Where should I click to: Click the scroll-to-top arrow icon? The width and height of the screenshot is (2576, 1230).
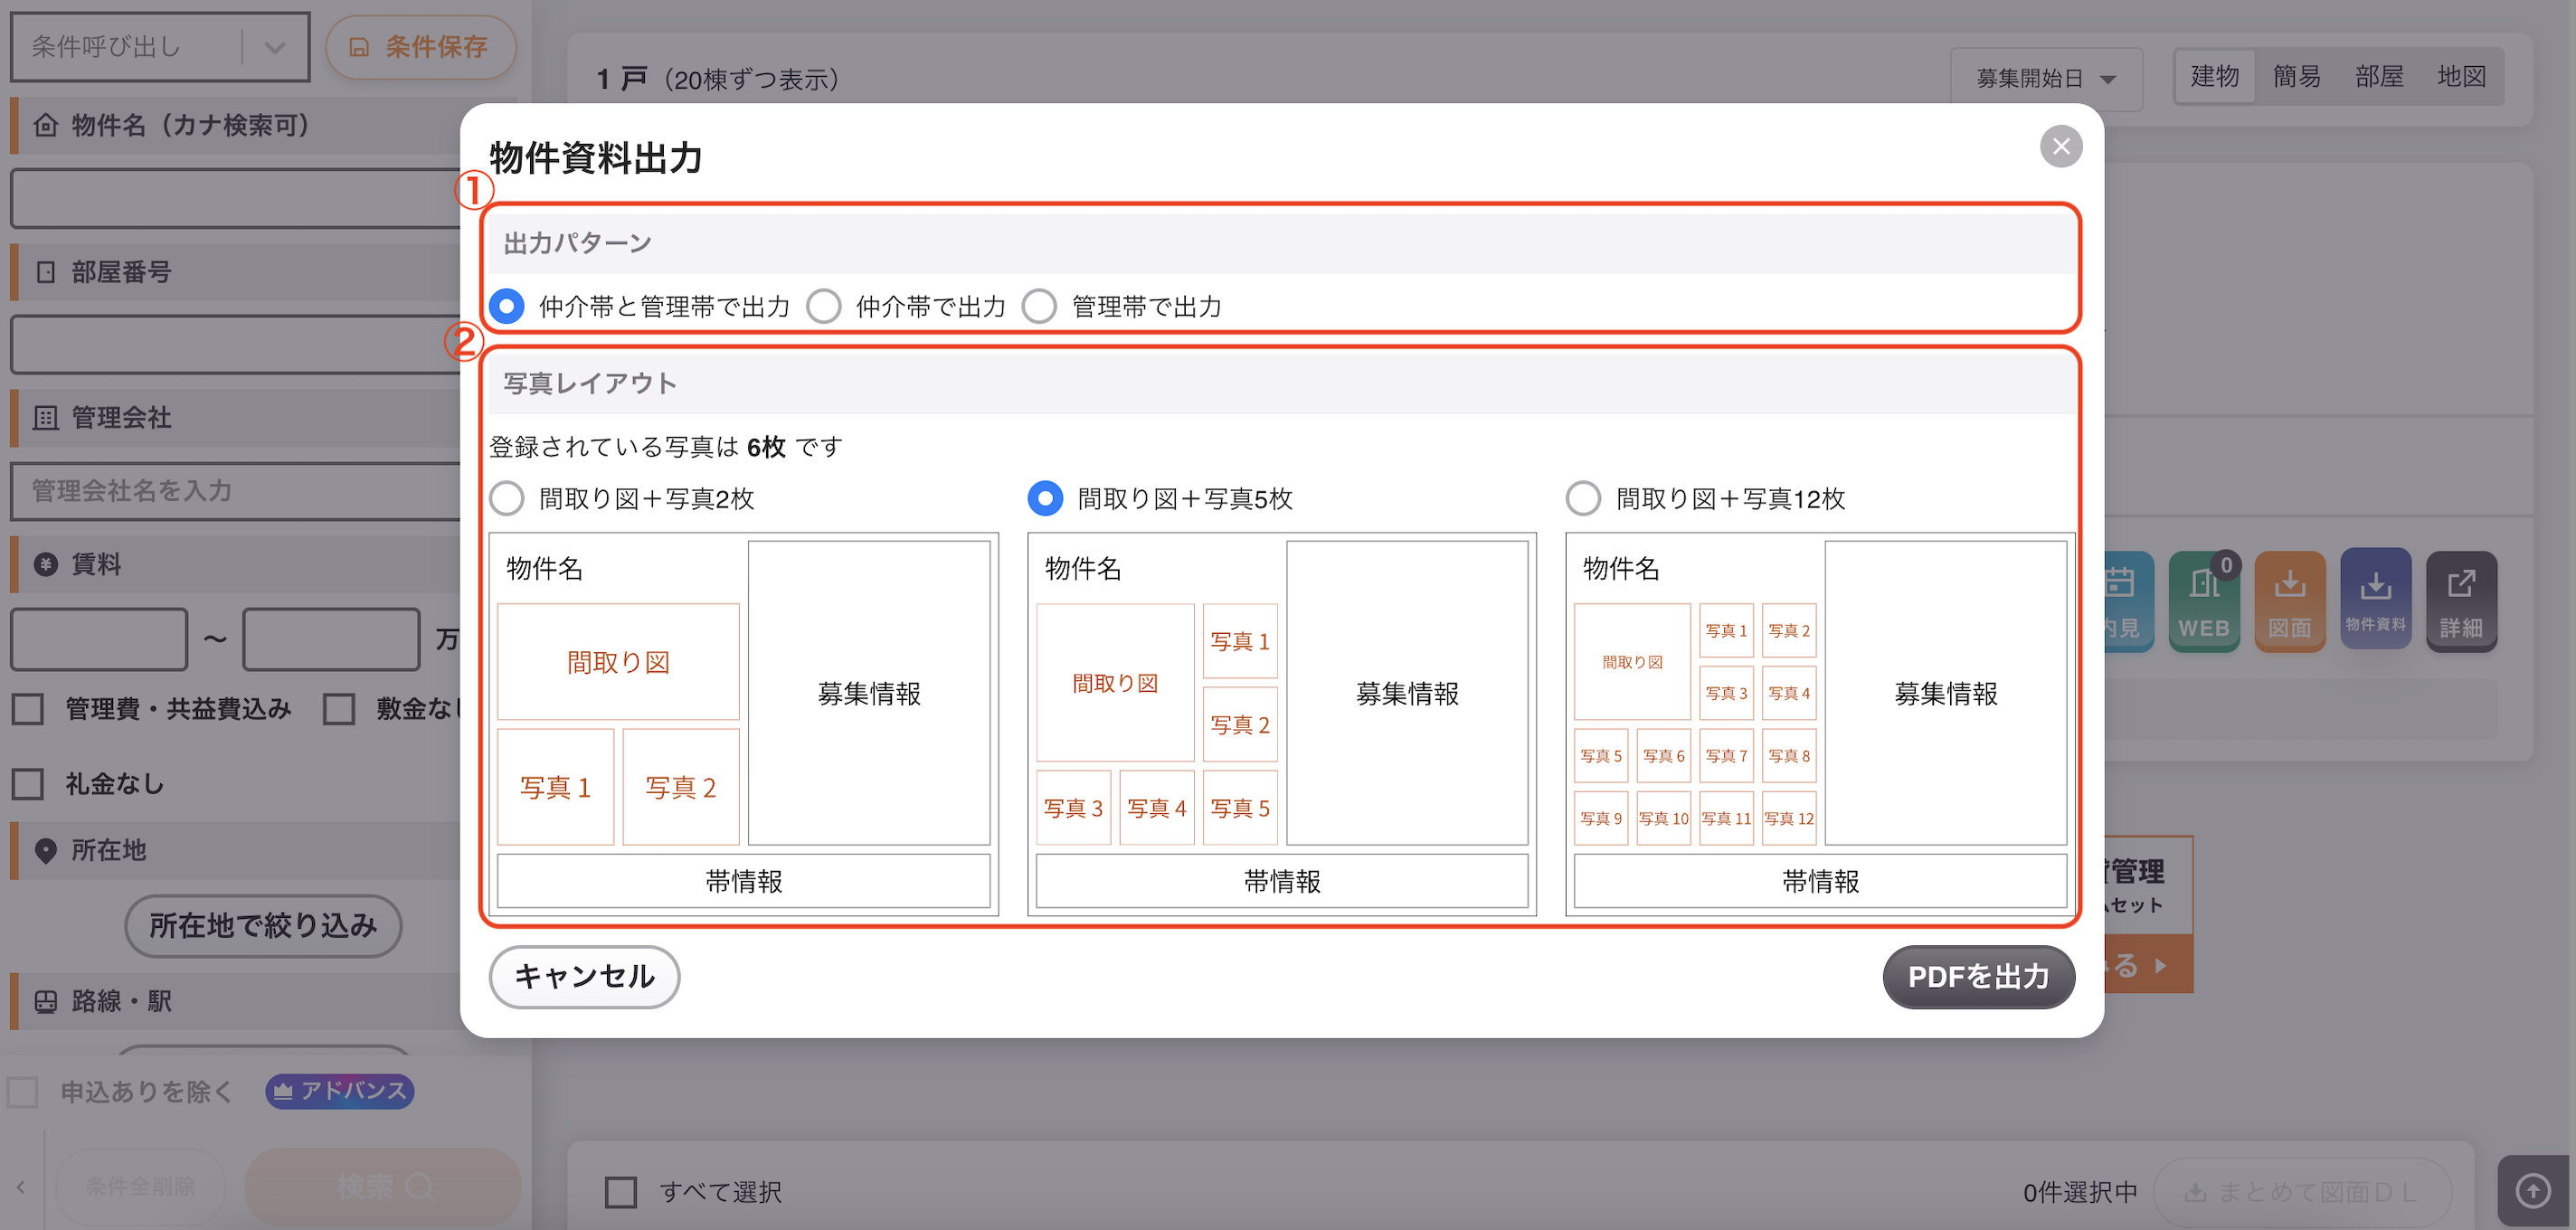coord(2533,1190)
